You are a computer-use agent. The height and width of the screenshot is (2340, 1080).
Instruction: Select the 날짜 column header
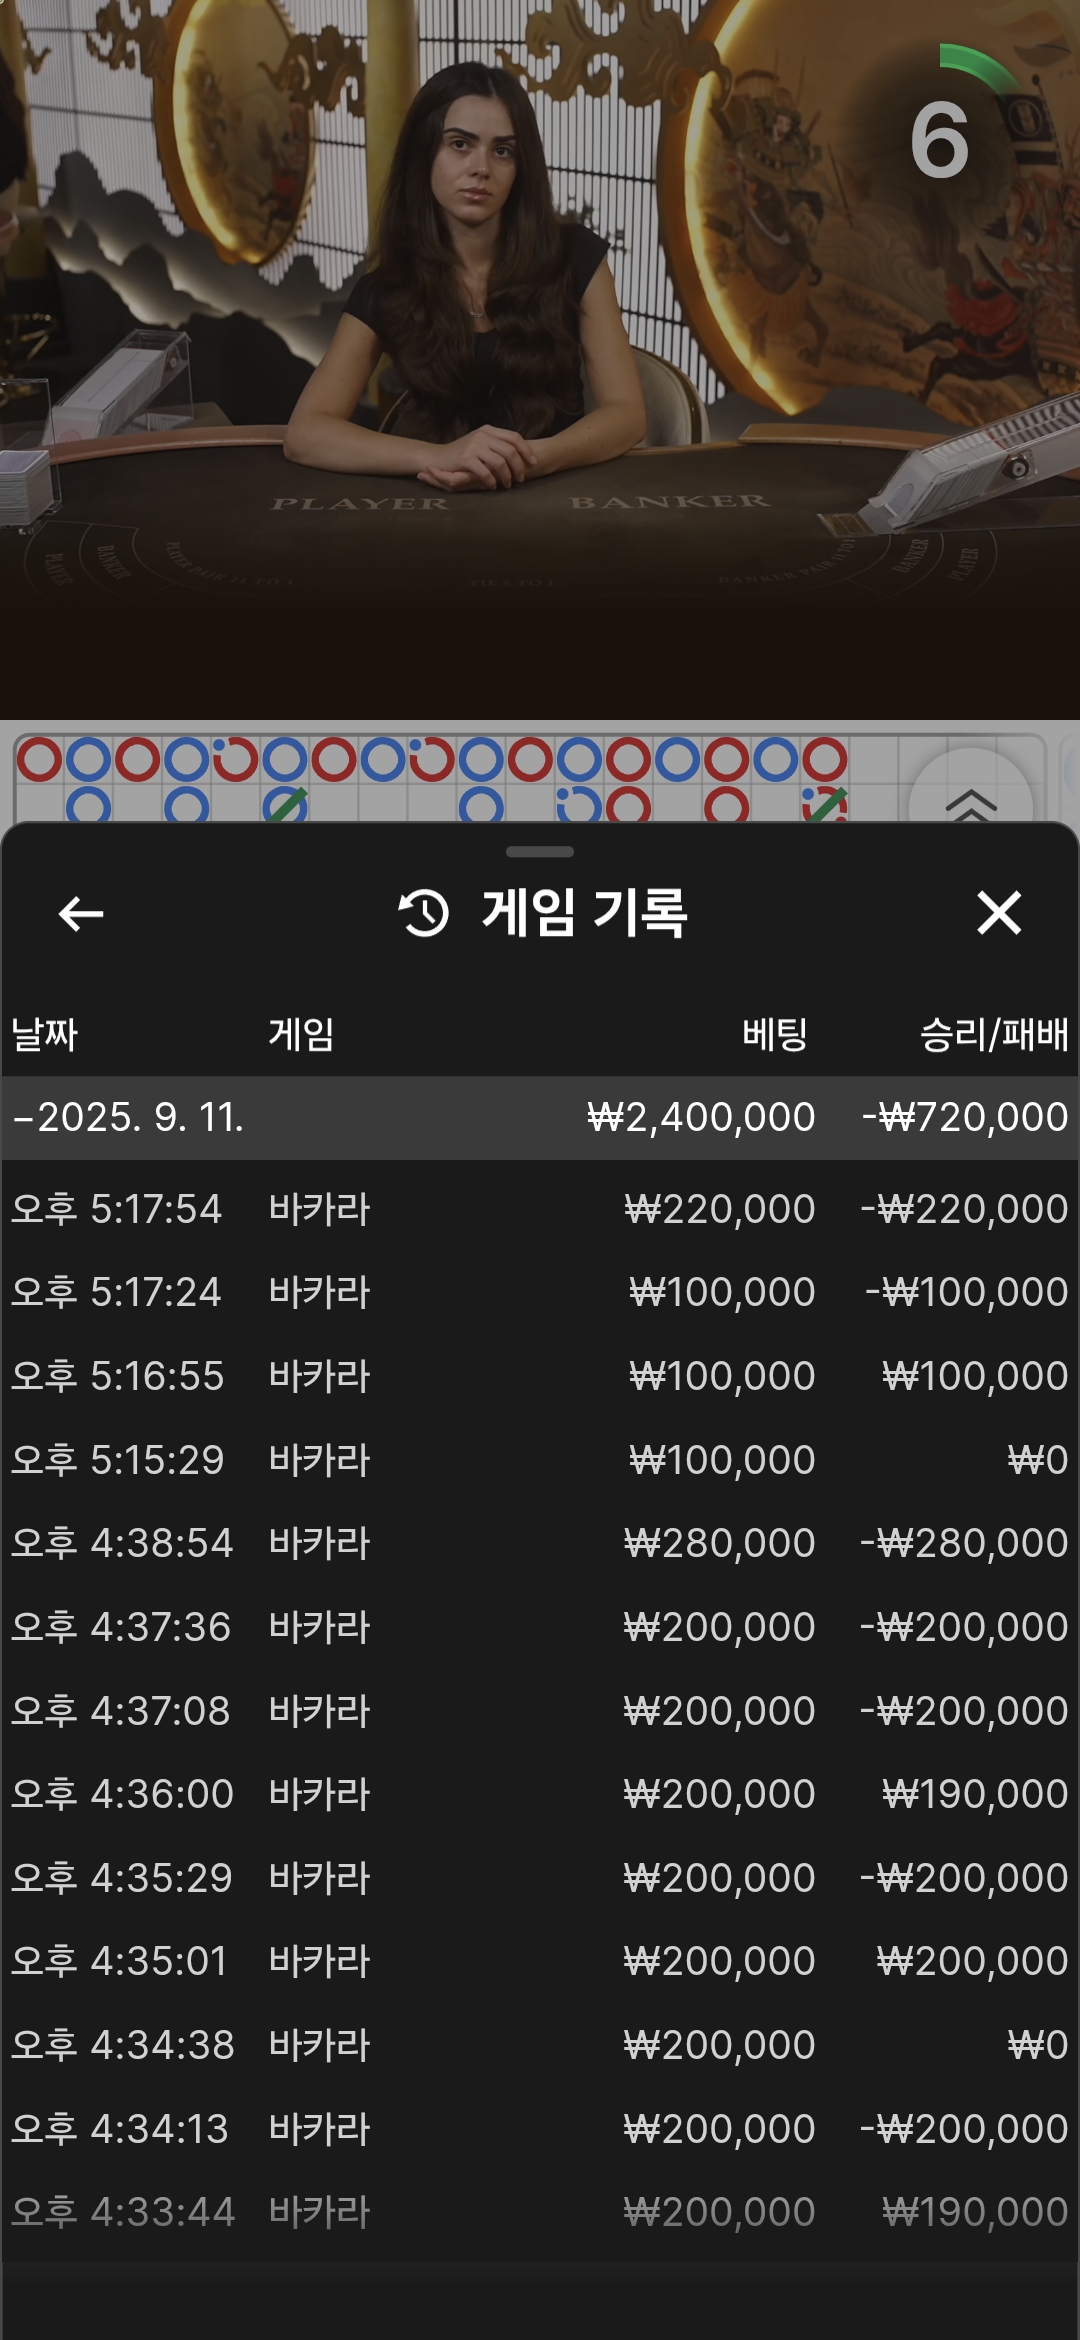click(x=44, y=1034)
